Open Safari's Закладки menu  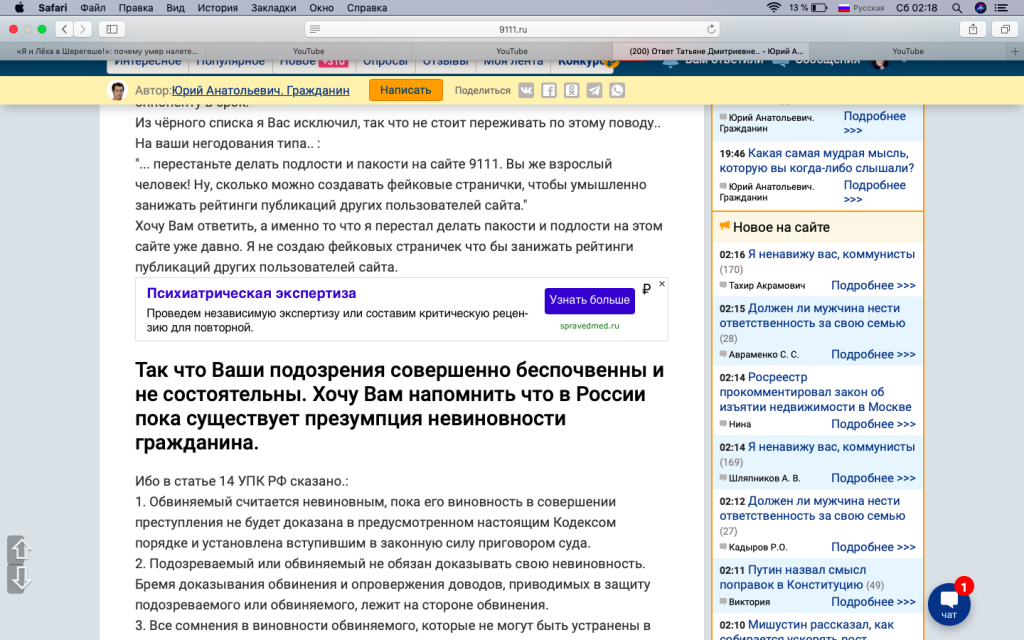273,7
